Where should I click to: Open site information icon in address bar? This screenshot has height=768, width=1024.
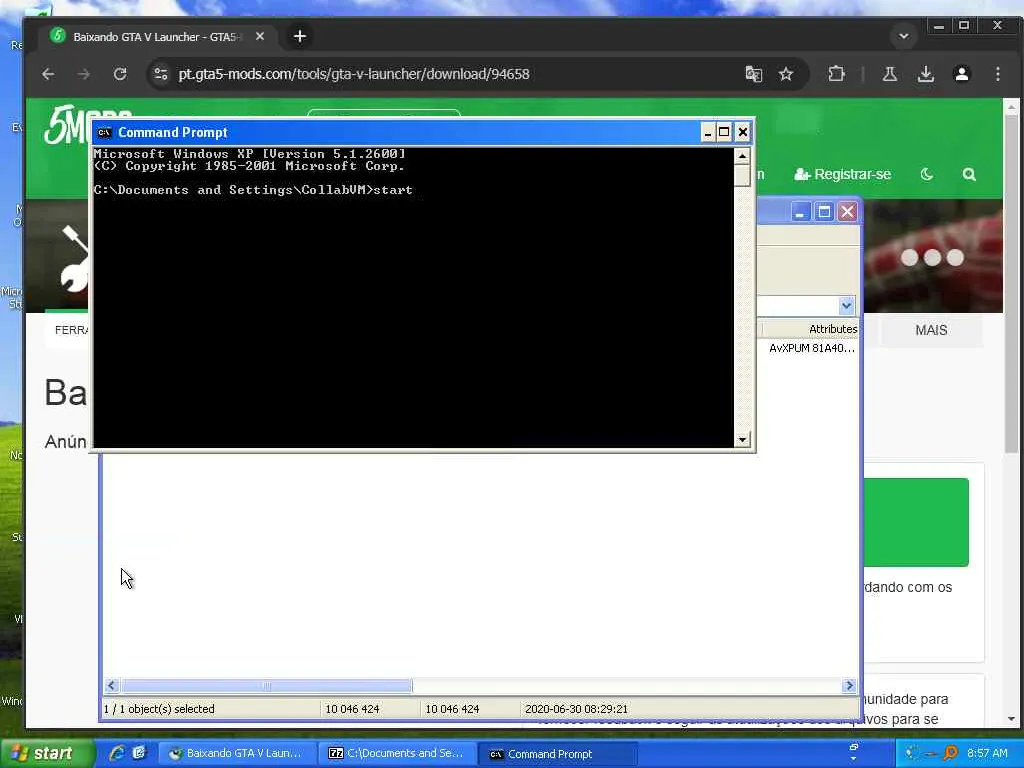(x=161, y=74)
